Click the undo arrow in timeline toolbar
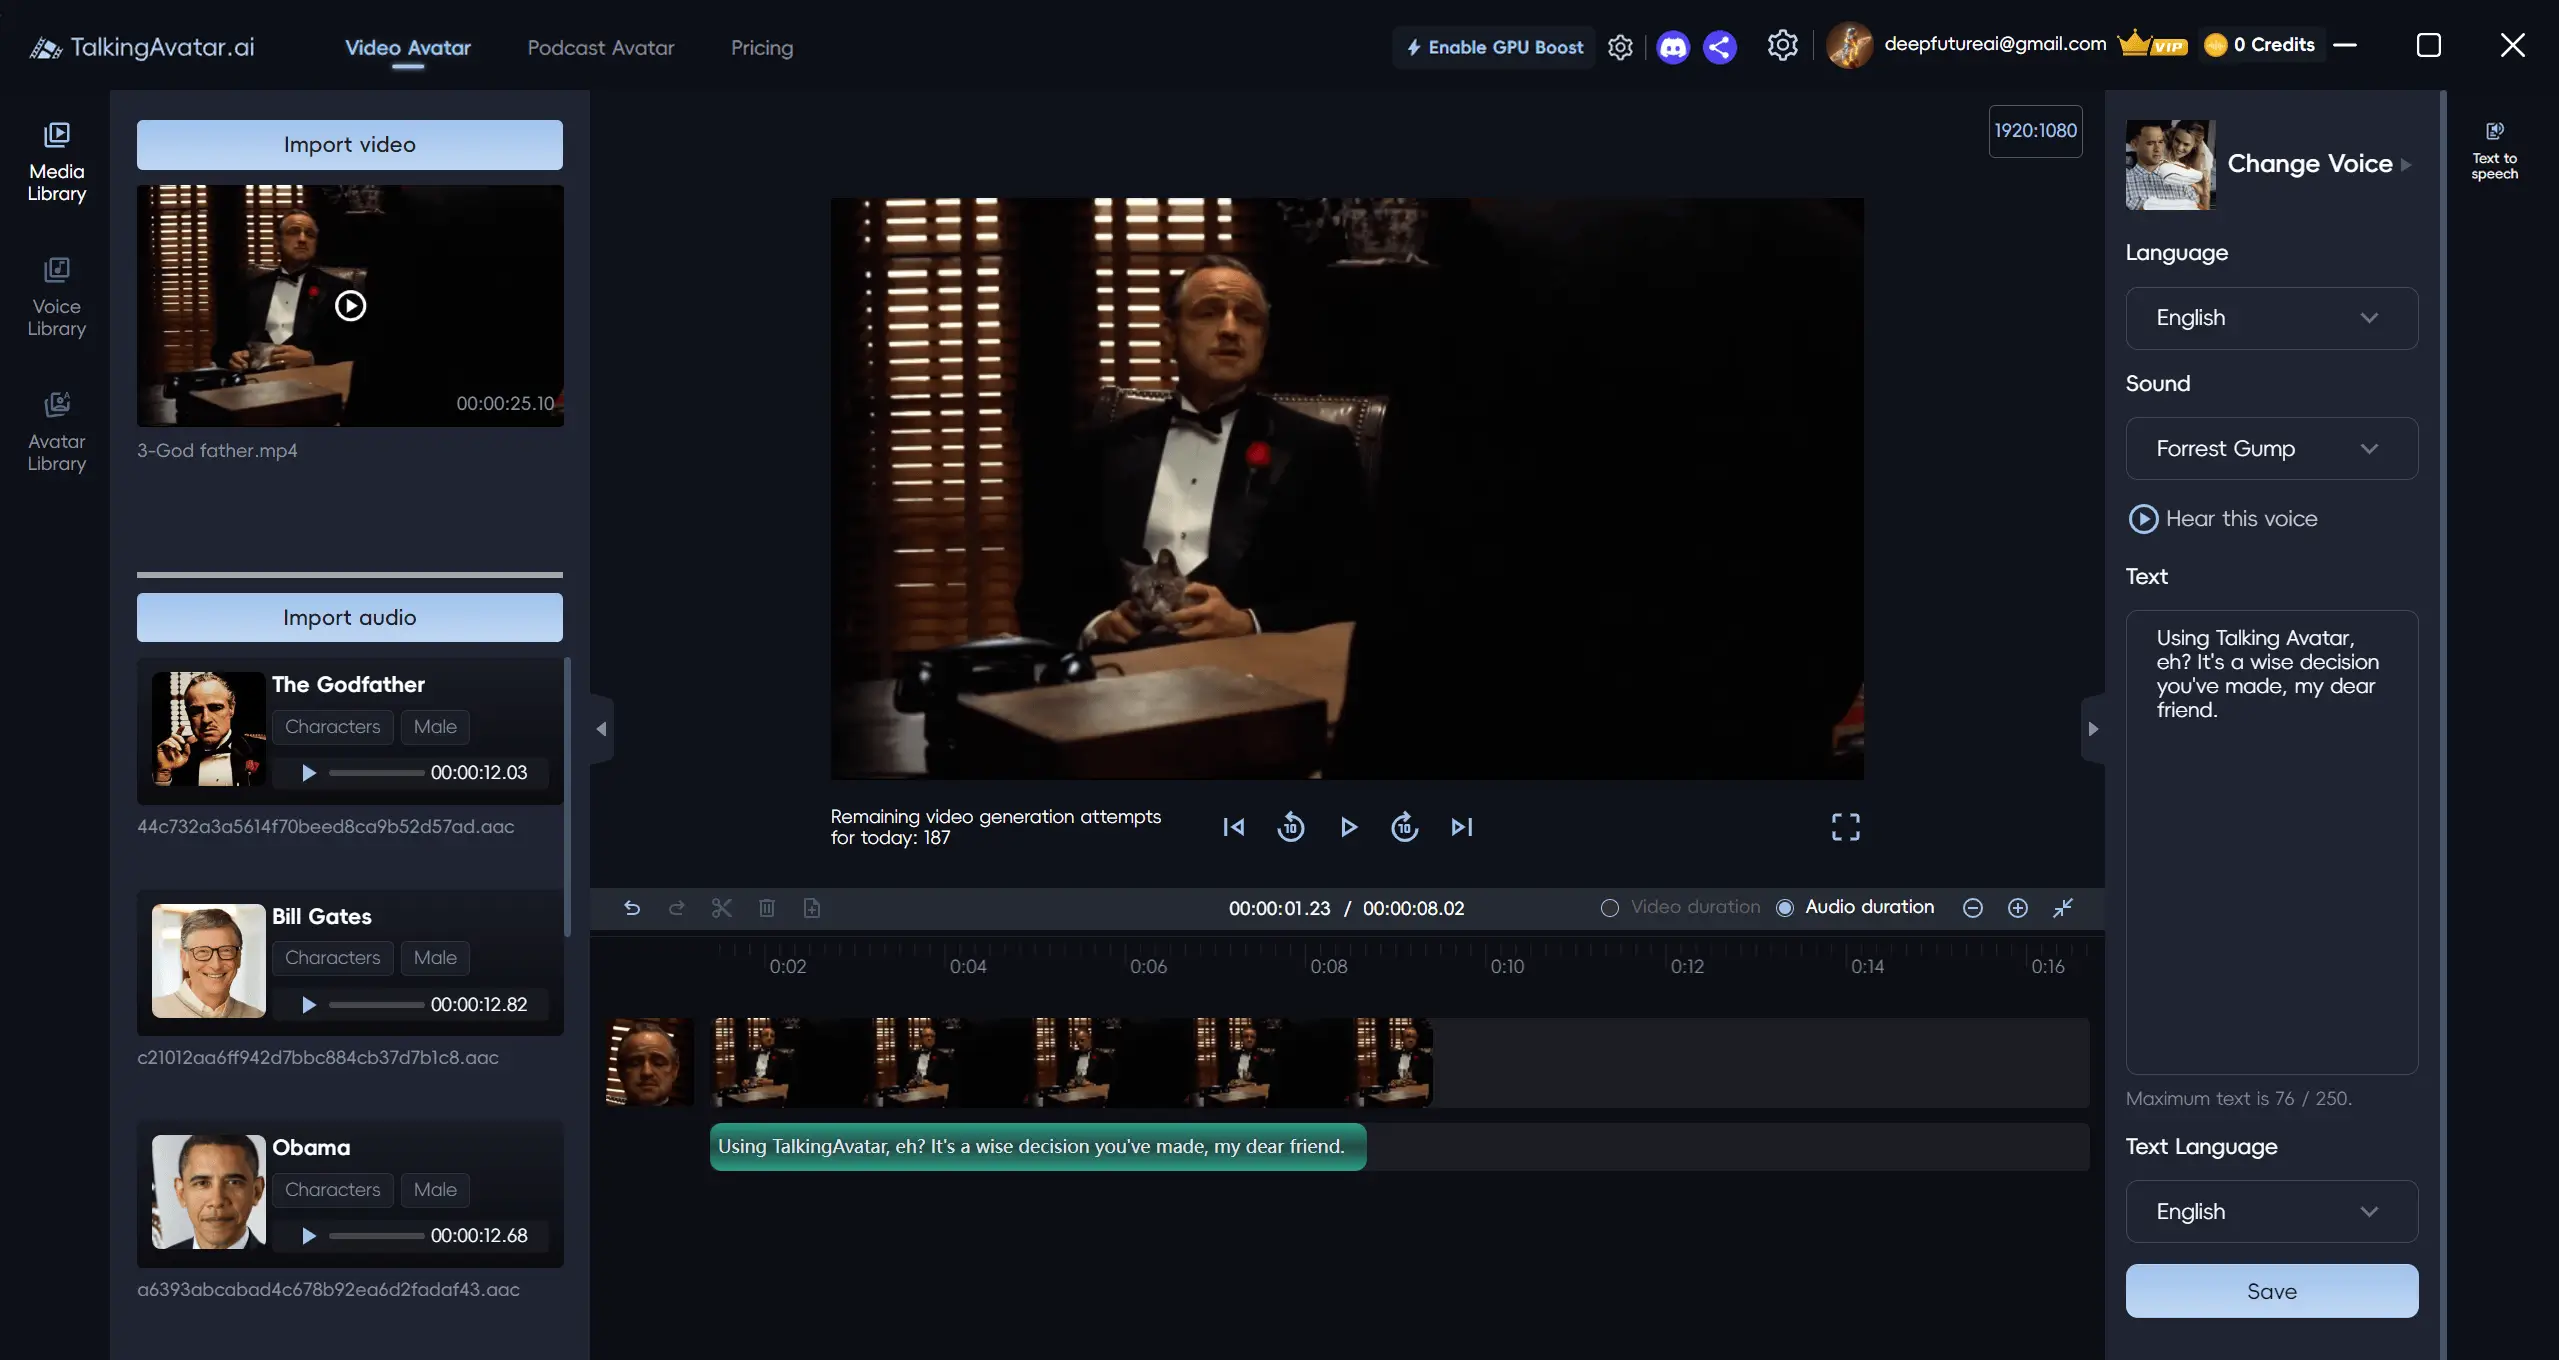The height and width of the screenshot is (1360, 2559). click(x=632, y=908)
